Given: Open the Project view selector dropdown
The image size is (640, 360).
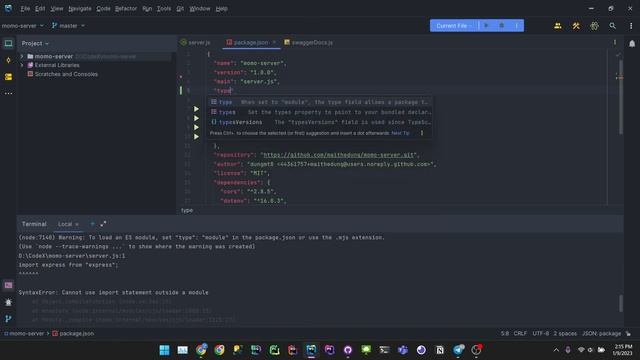Looking at the screenshot, I should click(35, 43).
